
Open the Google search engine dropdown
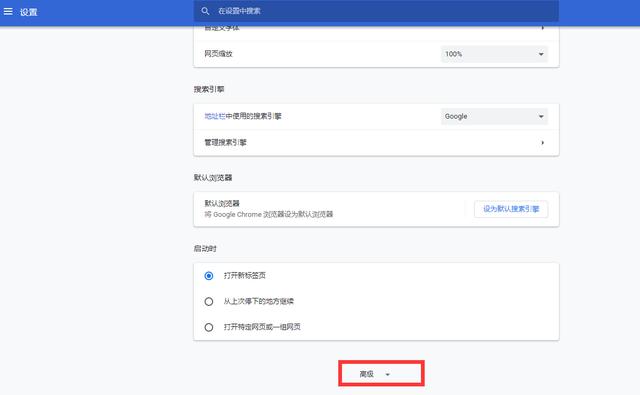point(494,116)
